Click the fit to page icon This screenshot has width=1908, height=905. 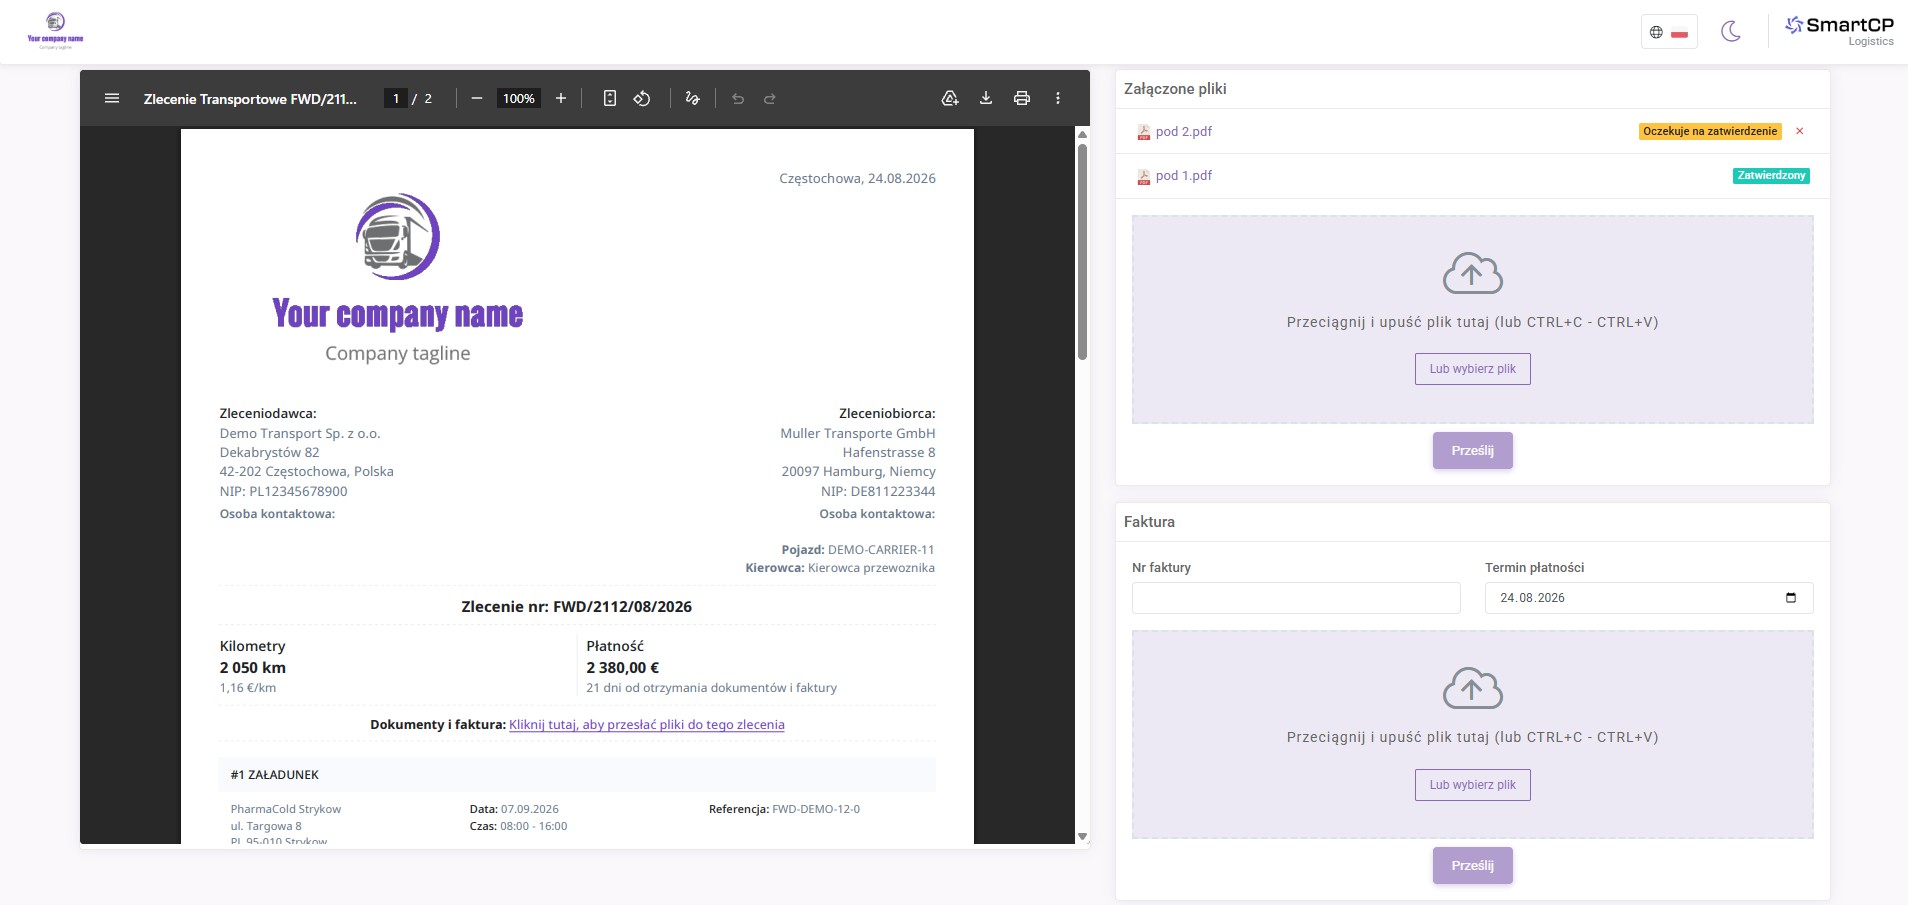tap(610, 98)
